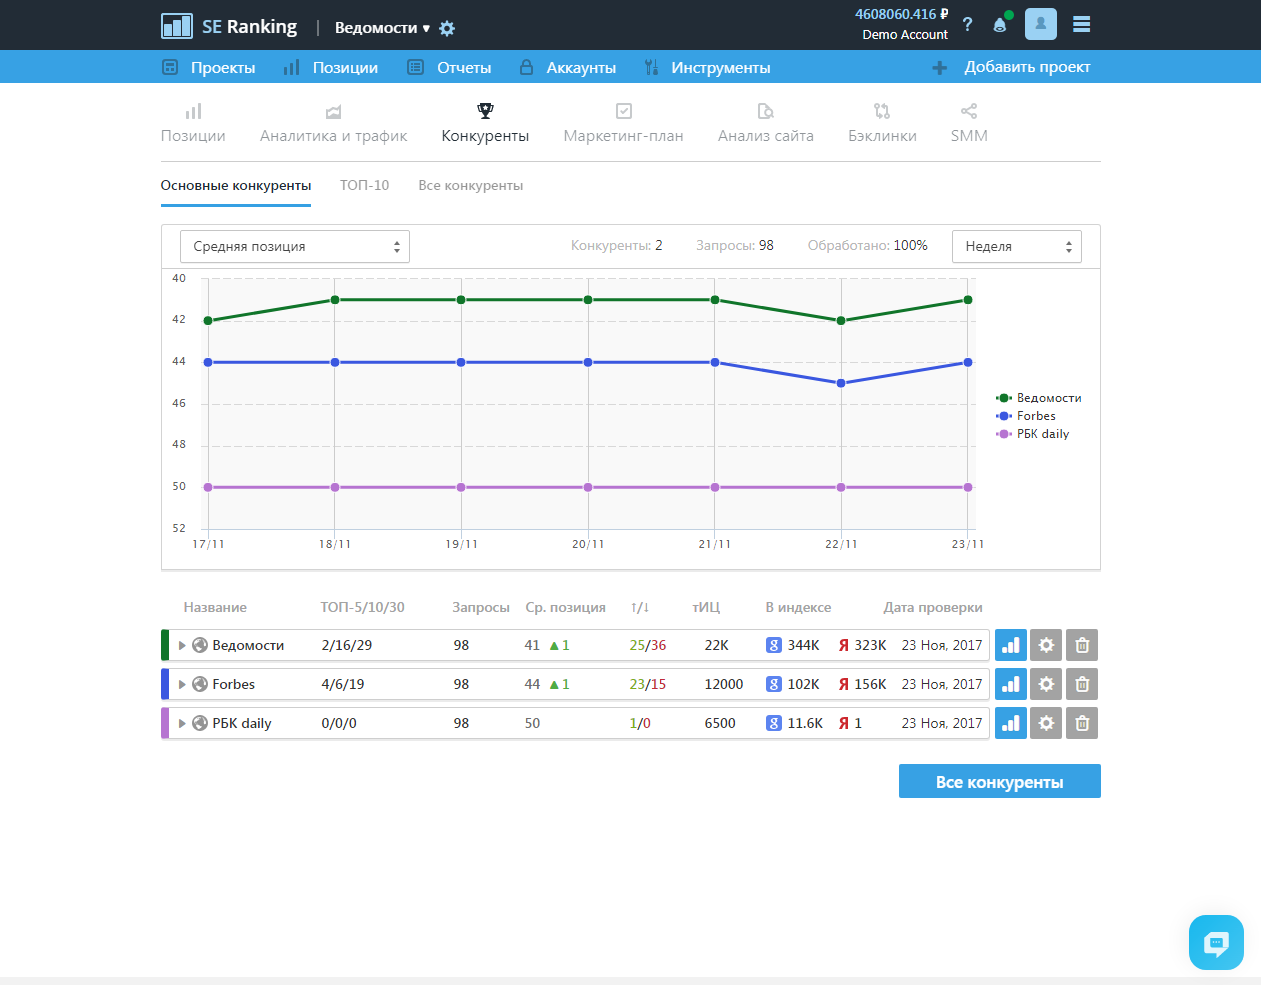Click the notifications bell icon
Screen dimensions: 1261x985
(x=999, y=25)
